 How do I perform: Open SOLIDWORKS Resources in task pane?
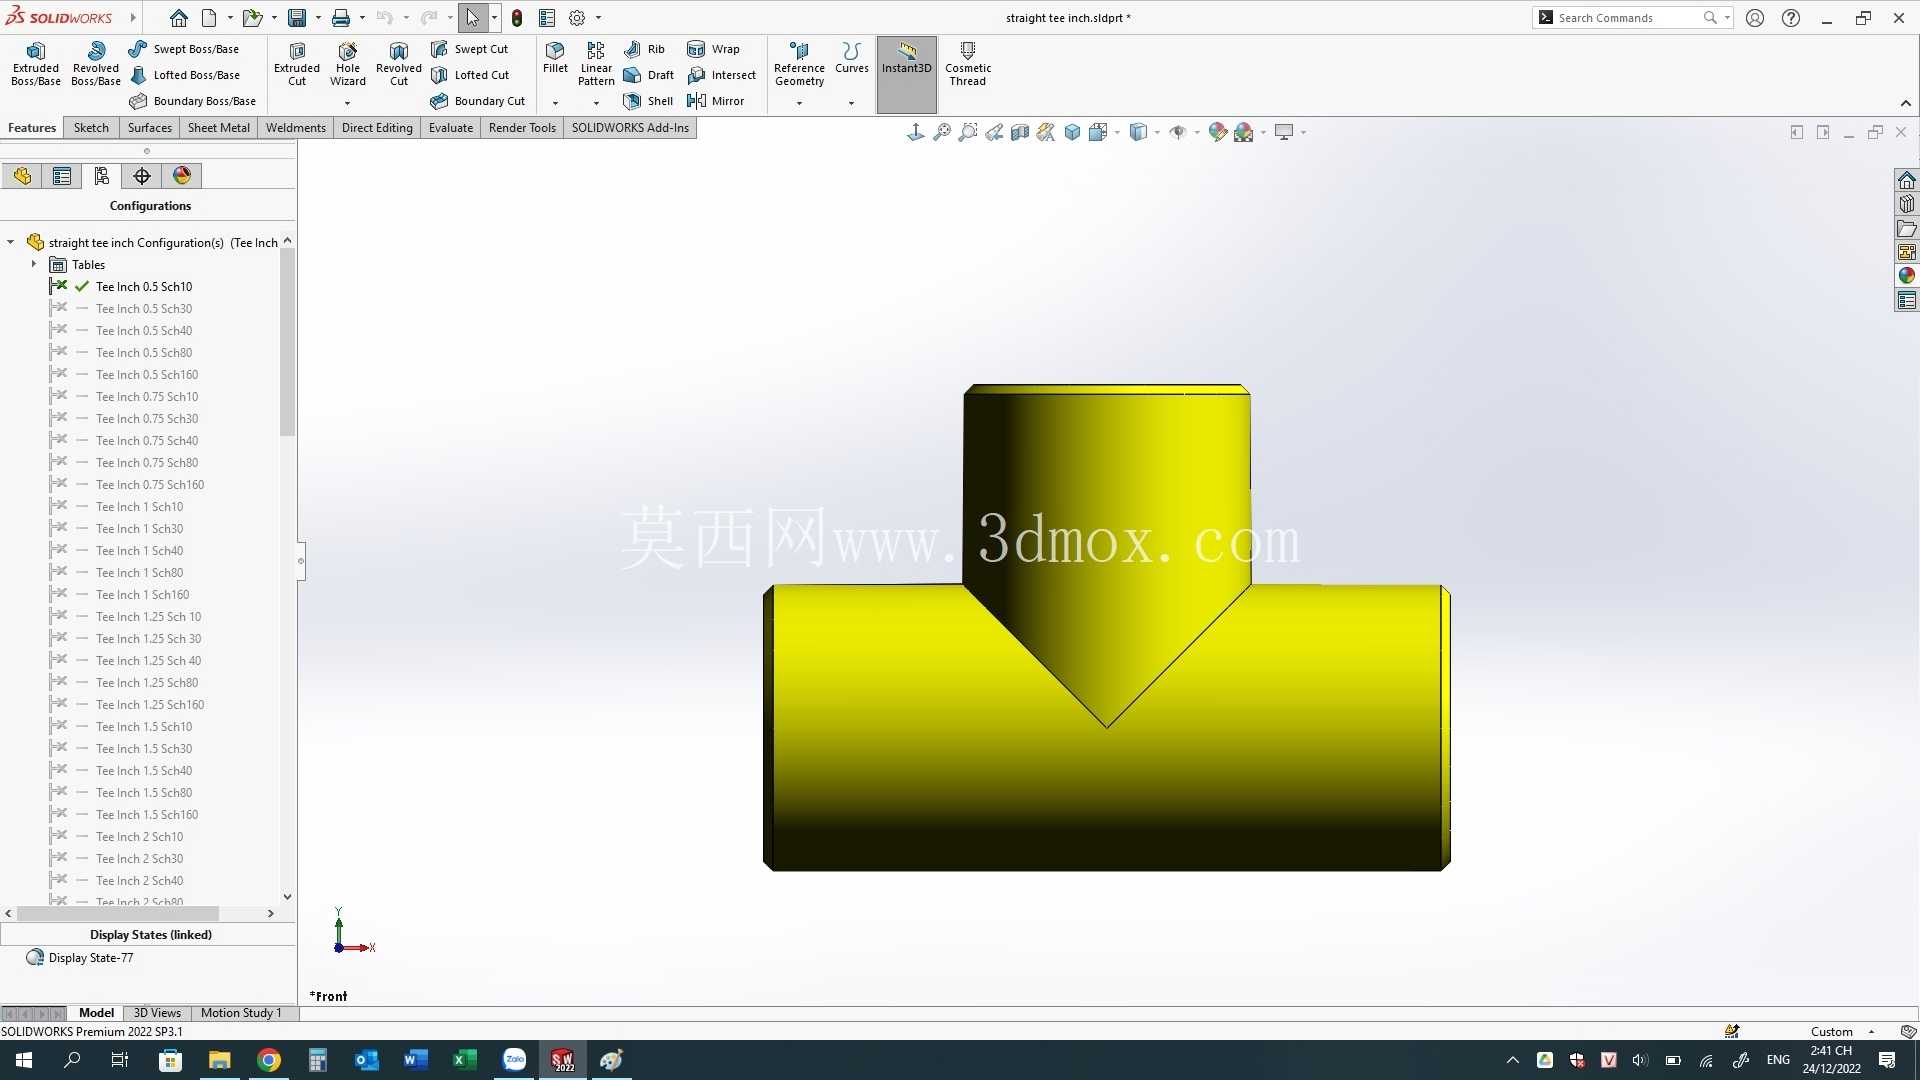pos(1906,180)
